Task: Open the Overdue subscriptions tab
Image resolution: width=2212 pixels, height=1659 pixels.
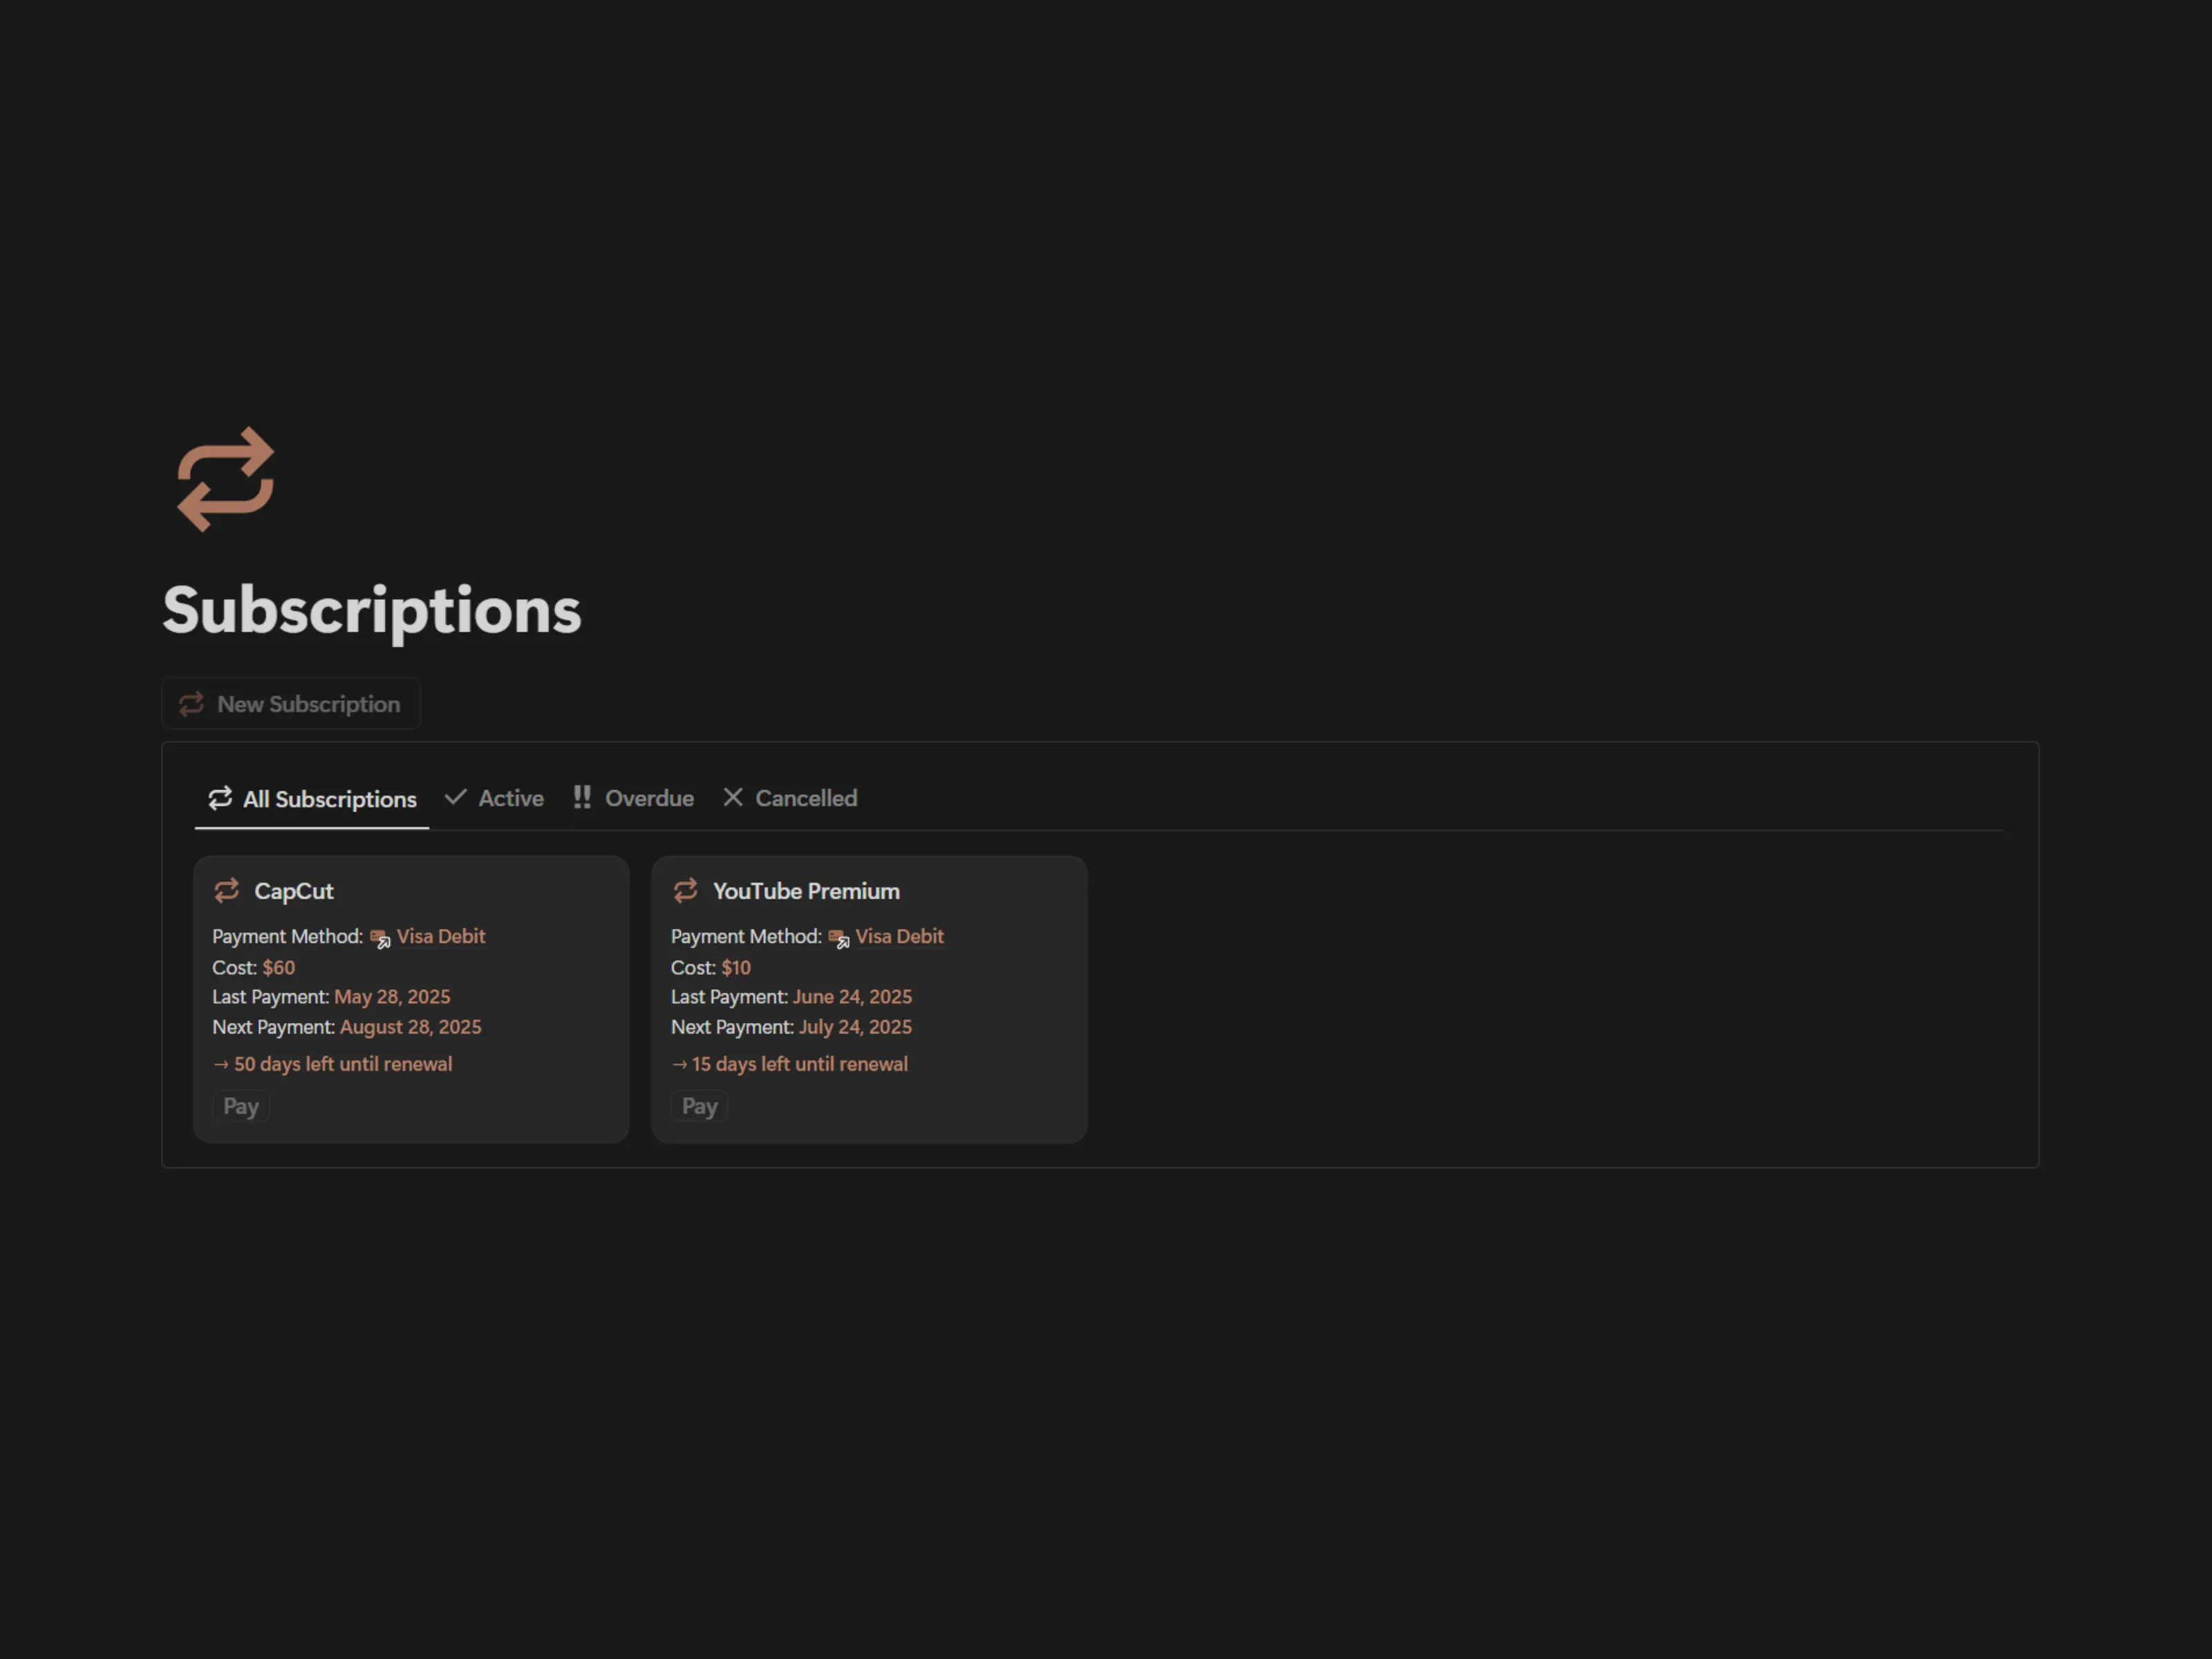Action: 649,798
